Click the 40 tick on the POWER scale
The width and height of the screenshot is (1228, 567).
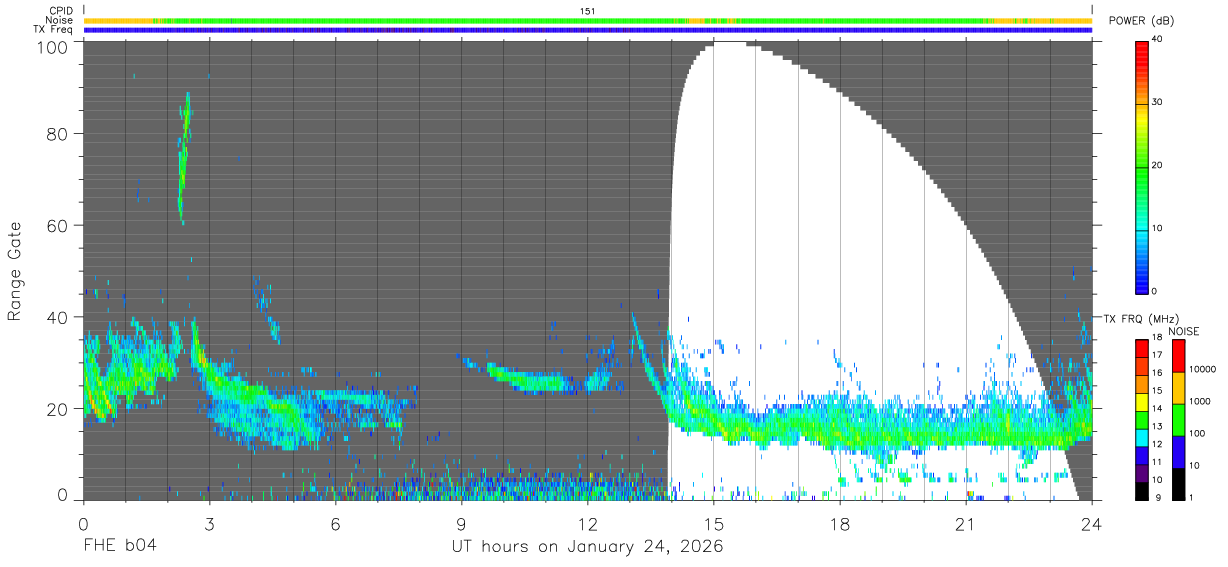point(1159,39)
